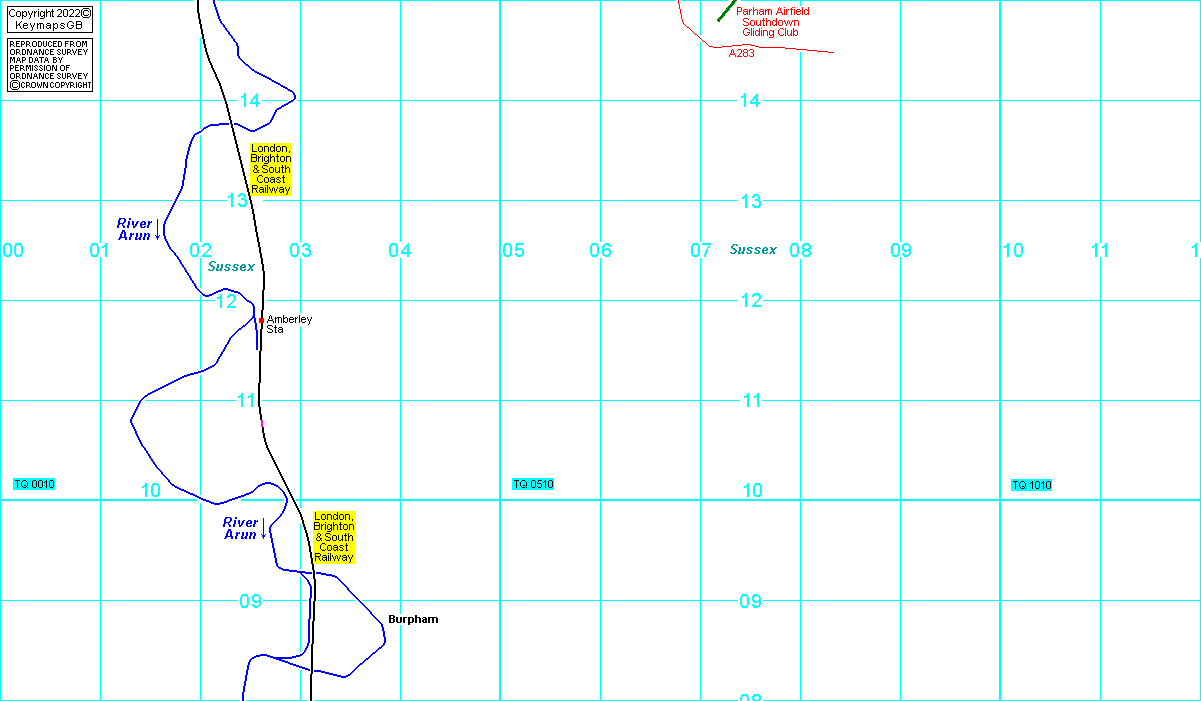Click the A283 road label

coord(741,54)
